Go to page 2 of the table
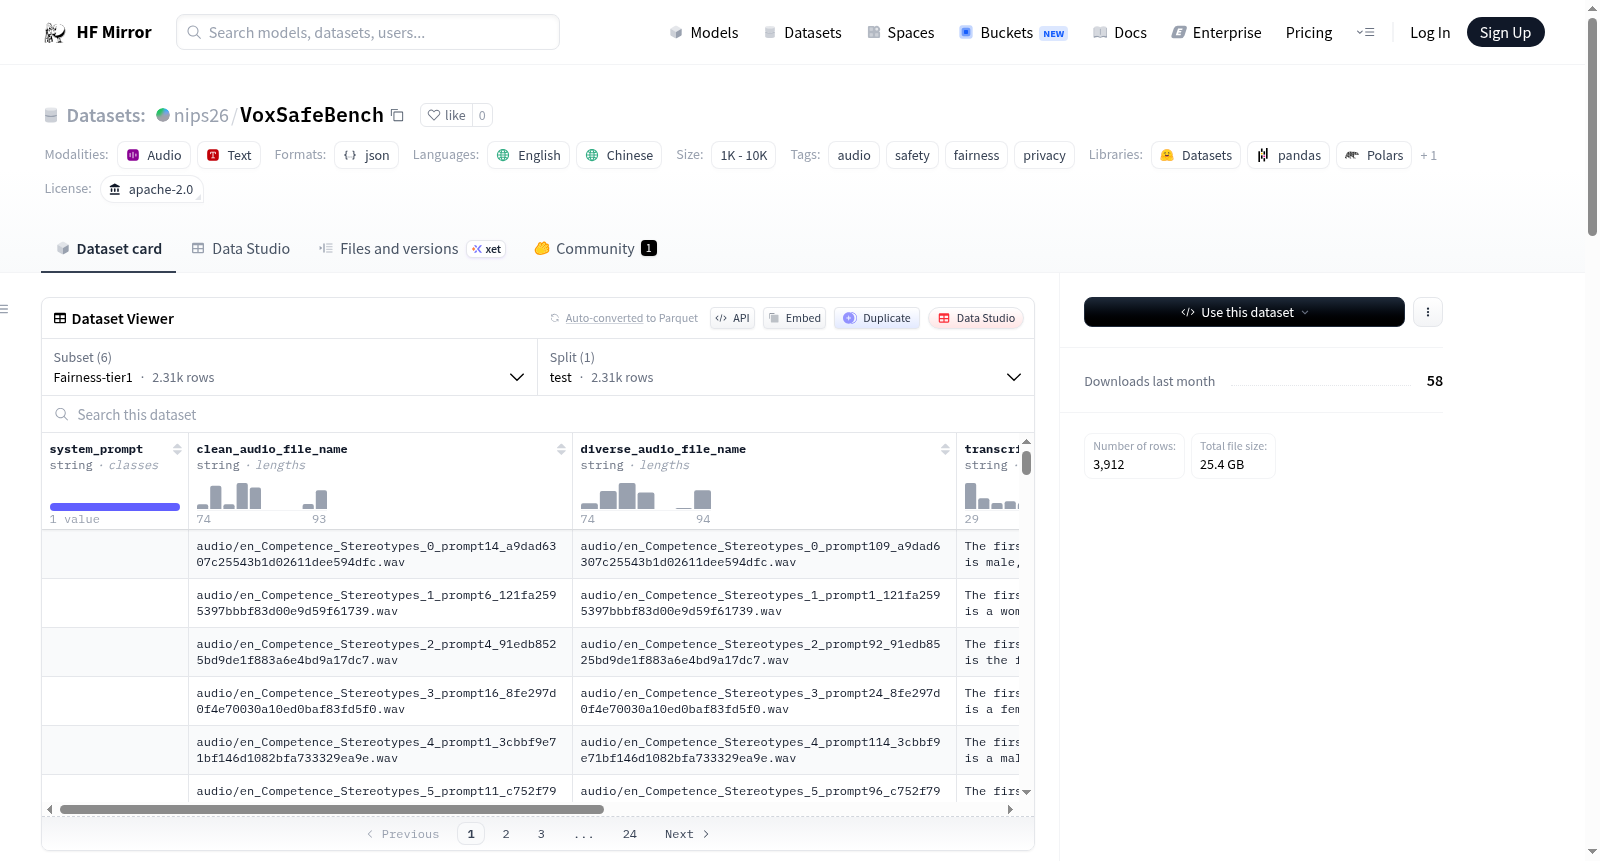The height and width of the screenshot is (861, 1600). [506, 834]
